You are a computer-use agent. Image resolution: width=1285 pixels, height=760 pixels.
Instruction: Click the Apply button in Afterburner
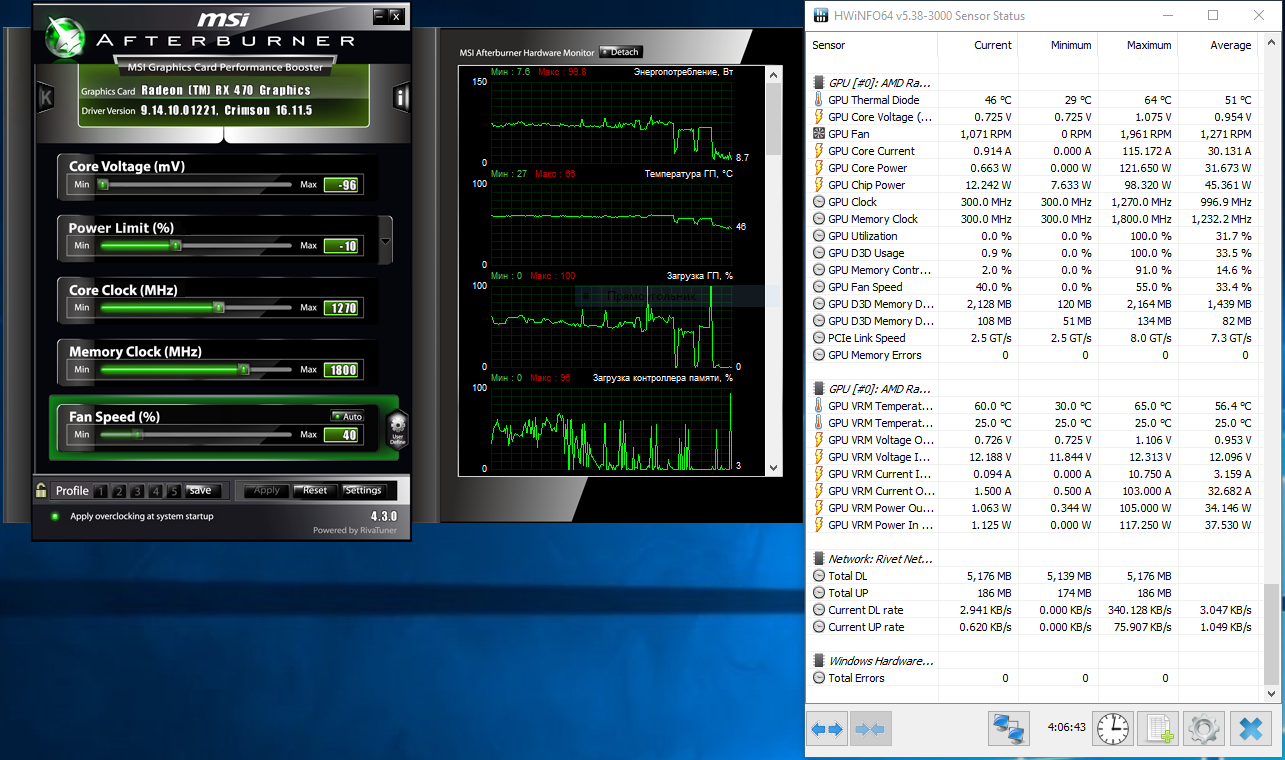(267, 491)
